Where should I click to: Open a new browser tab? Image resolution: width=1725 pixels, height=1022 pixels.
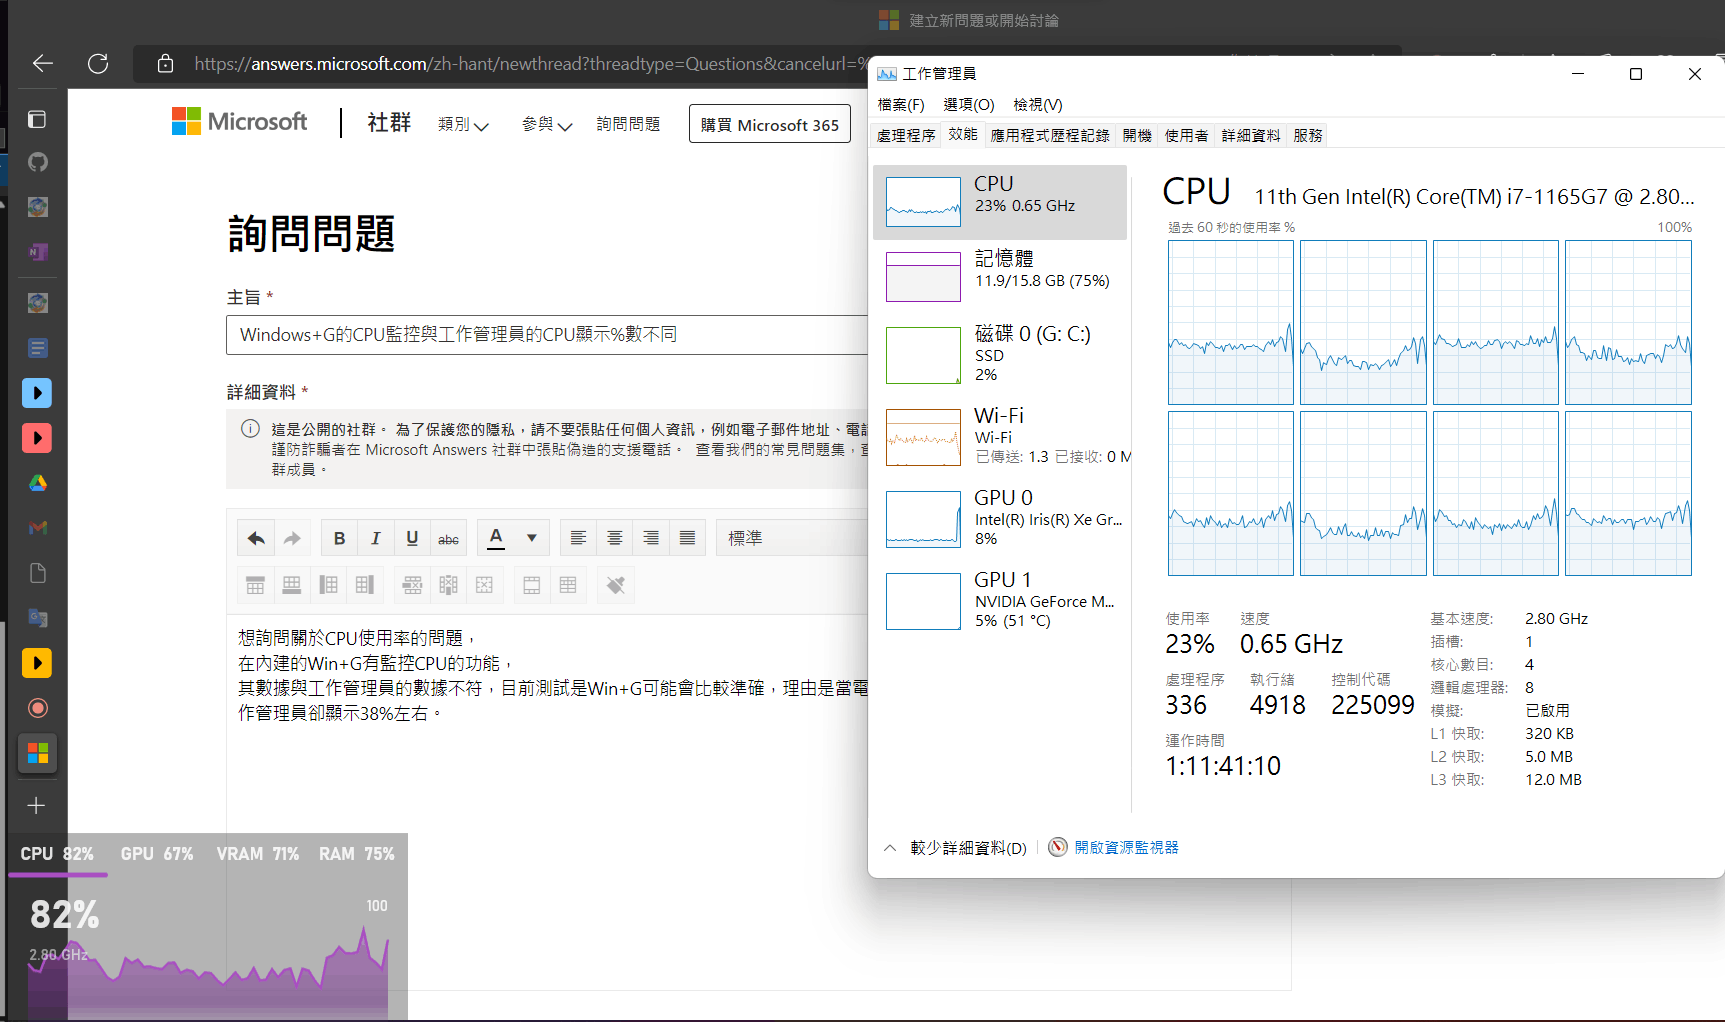[37, 806]
